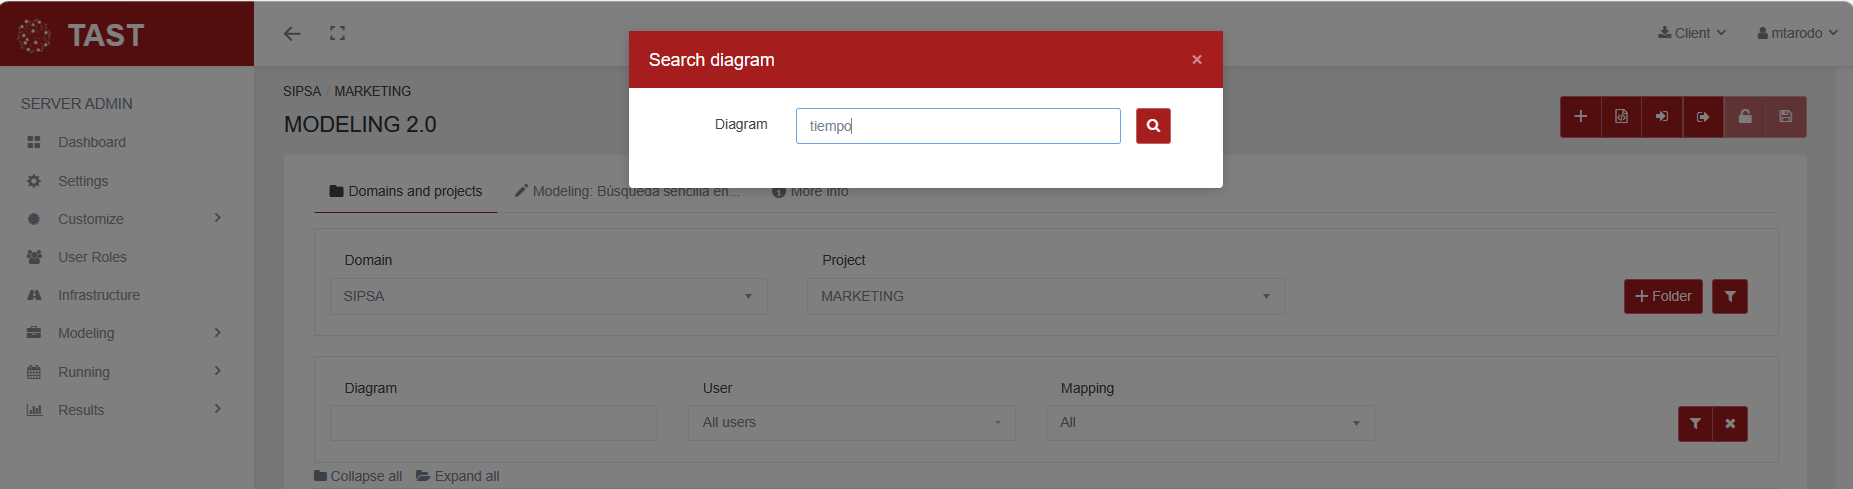Open the All users dropdown
Viewport: 1853px width, 489px height.
point(851,423)
